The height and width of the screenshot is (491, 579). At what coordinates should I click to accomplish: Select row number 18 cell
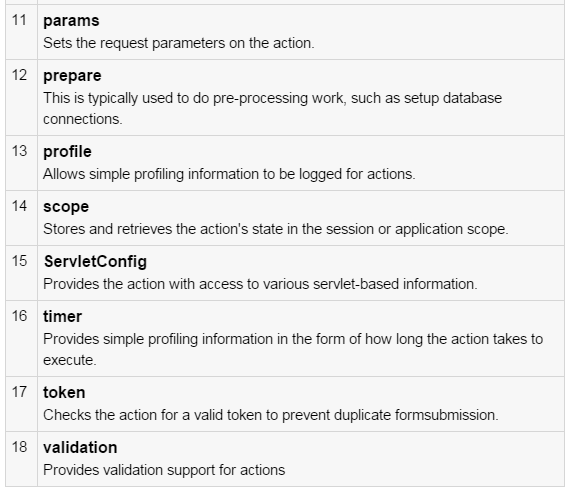tap(21, 459)
